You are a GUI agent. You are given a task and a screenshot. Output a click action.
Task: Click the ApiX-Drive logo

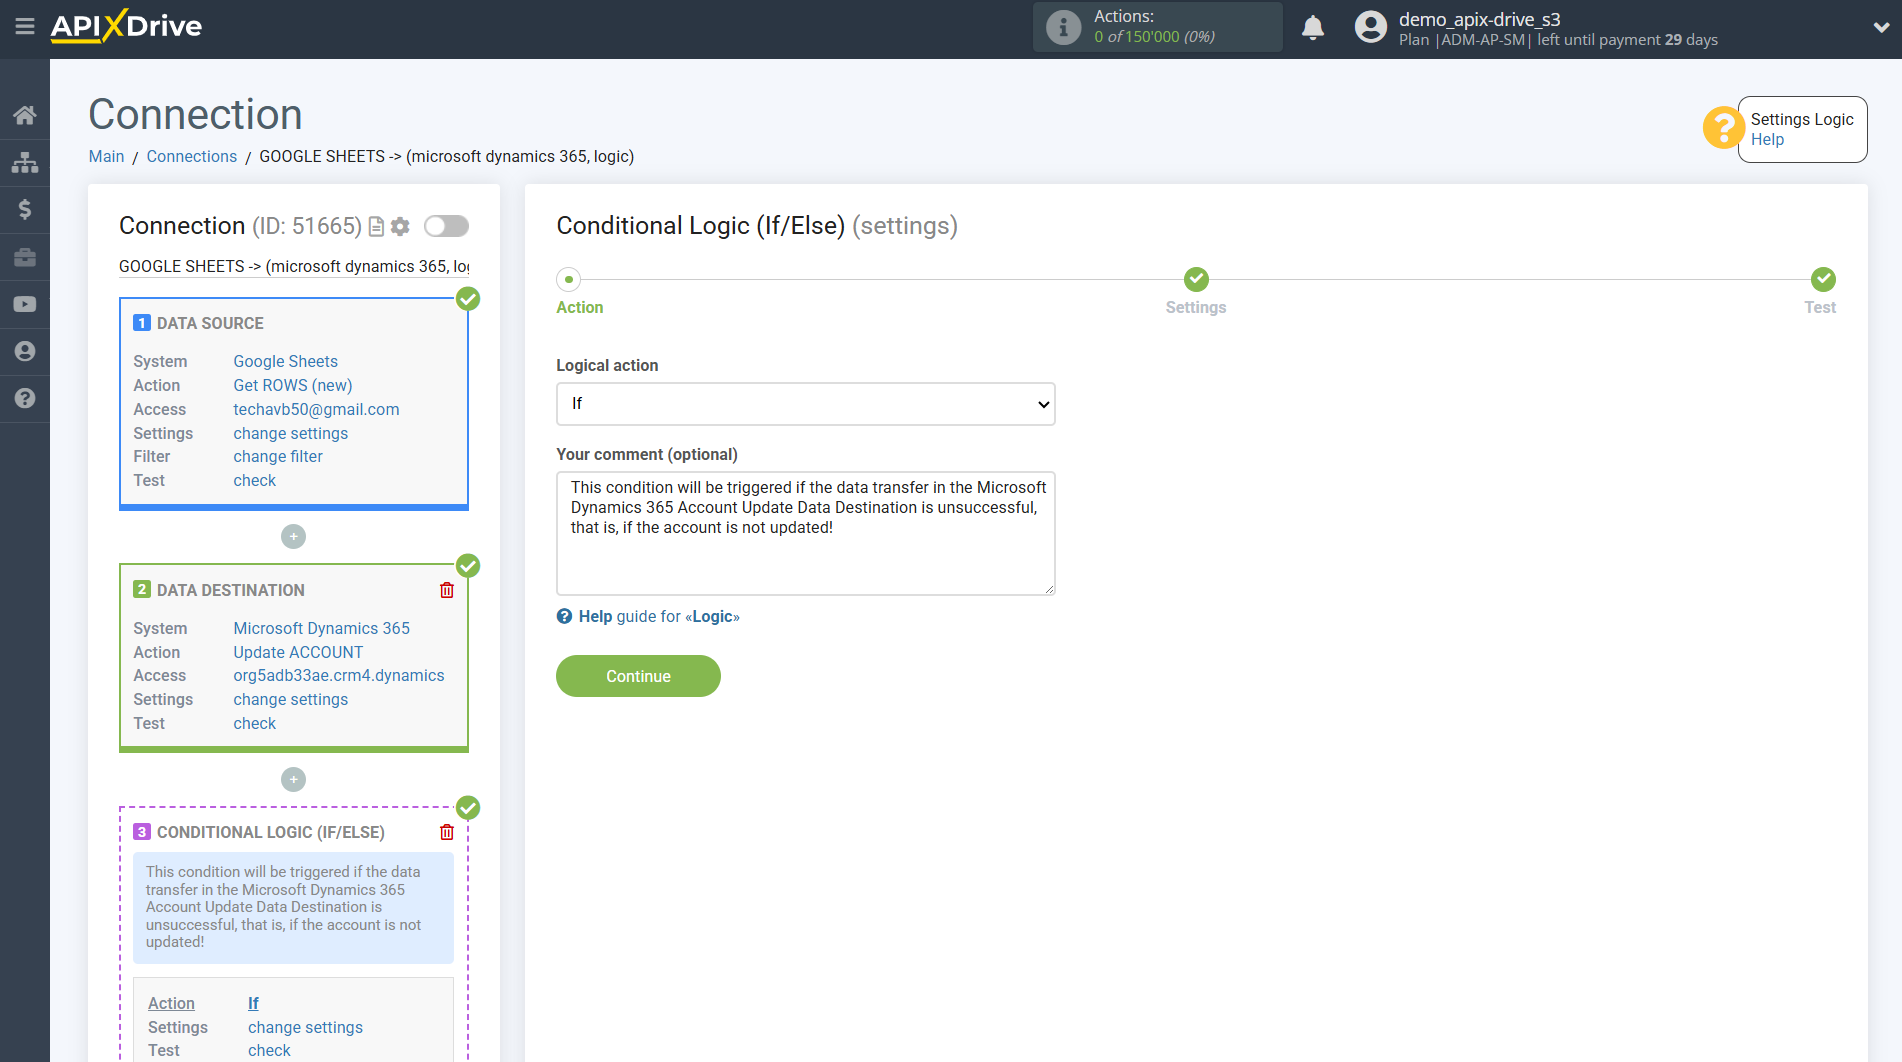tap(126, 26)
